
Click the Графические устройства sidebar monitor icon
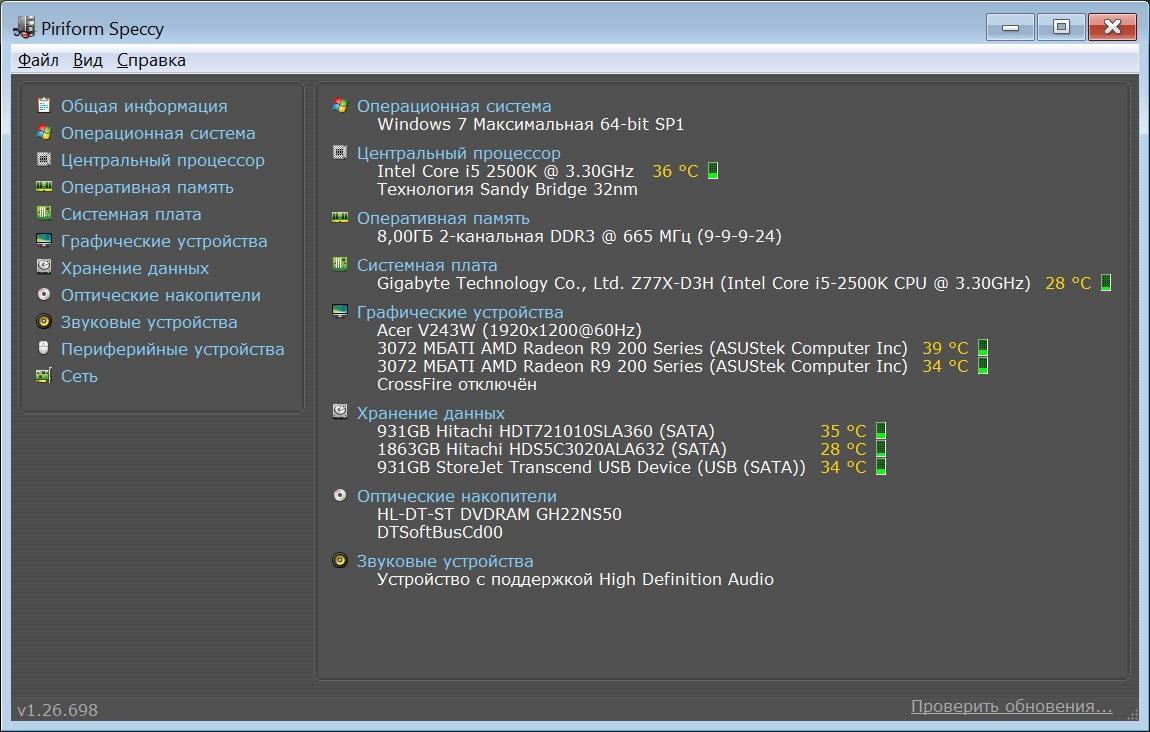click(44, 241)
